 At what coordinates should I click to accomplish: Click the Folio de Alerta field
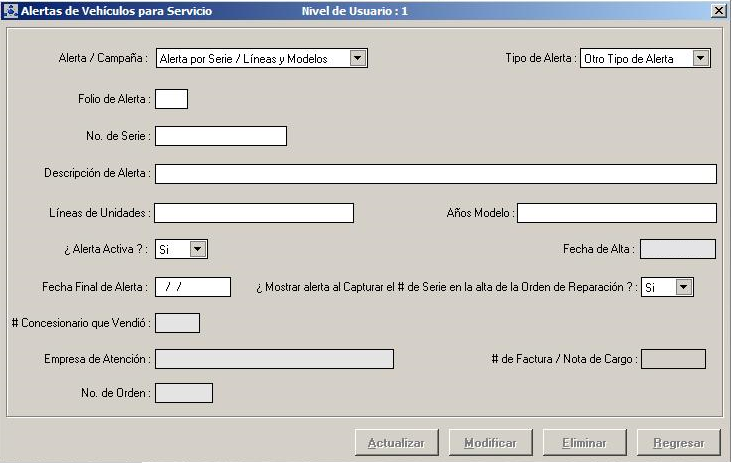[171, 98]
